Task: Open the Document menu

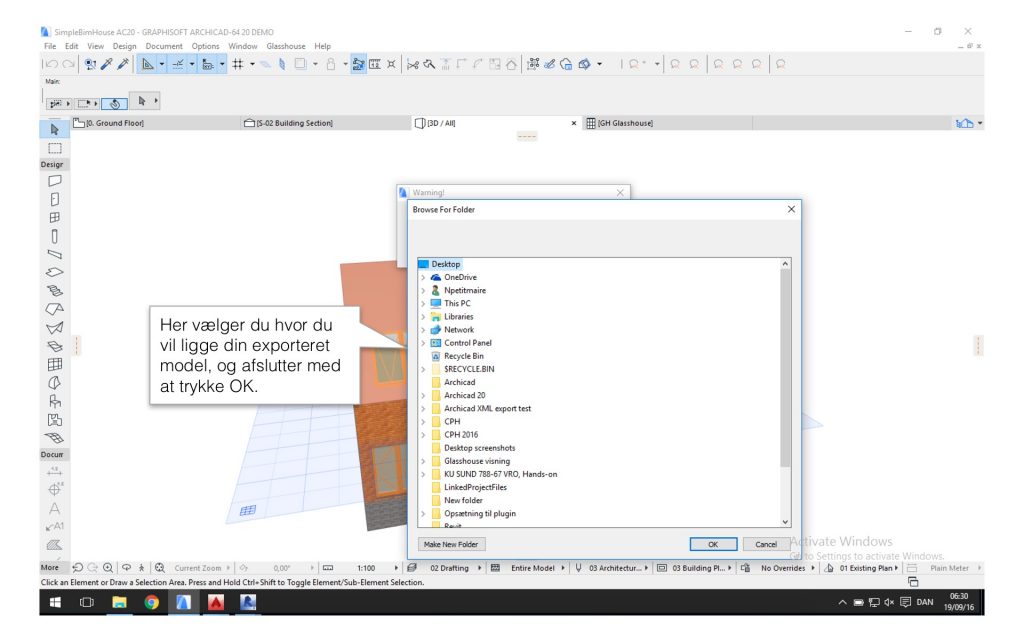Action: point(164,46)
